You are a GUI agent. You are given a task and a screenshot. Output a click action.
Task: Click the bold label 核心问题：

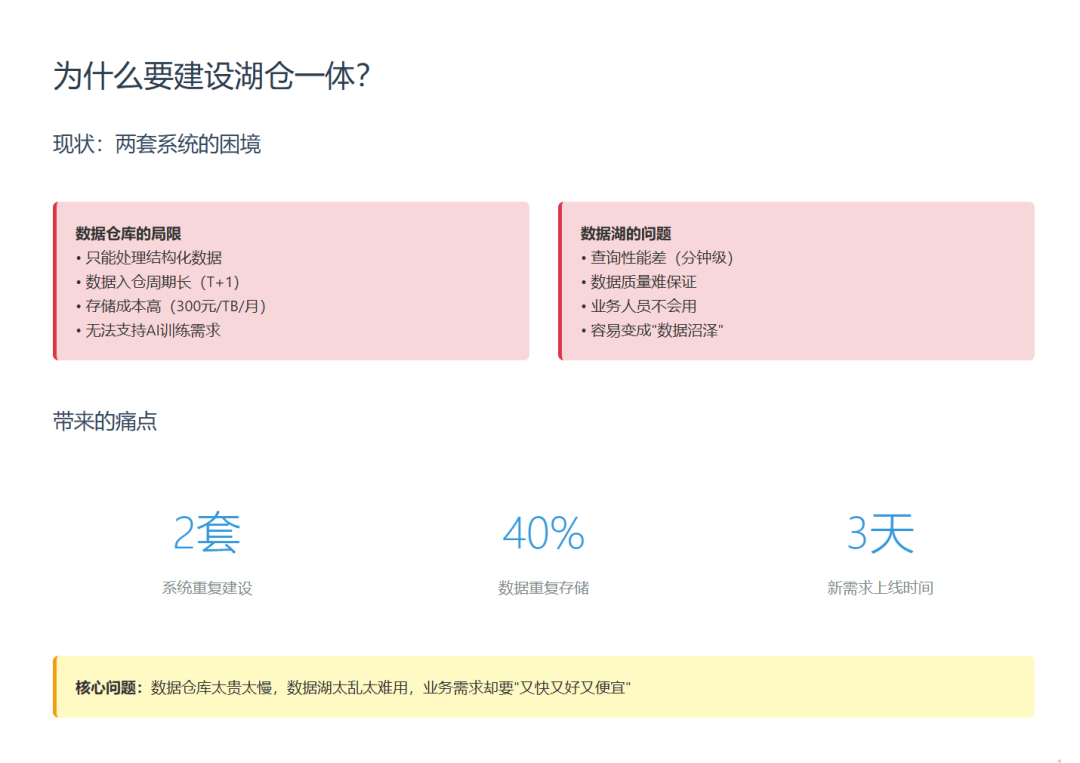click(110, 687)
